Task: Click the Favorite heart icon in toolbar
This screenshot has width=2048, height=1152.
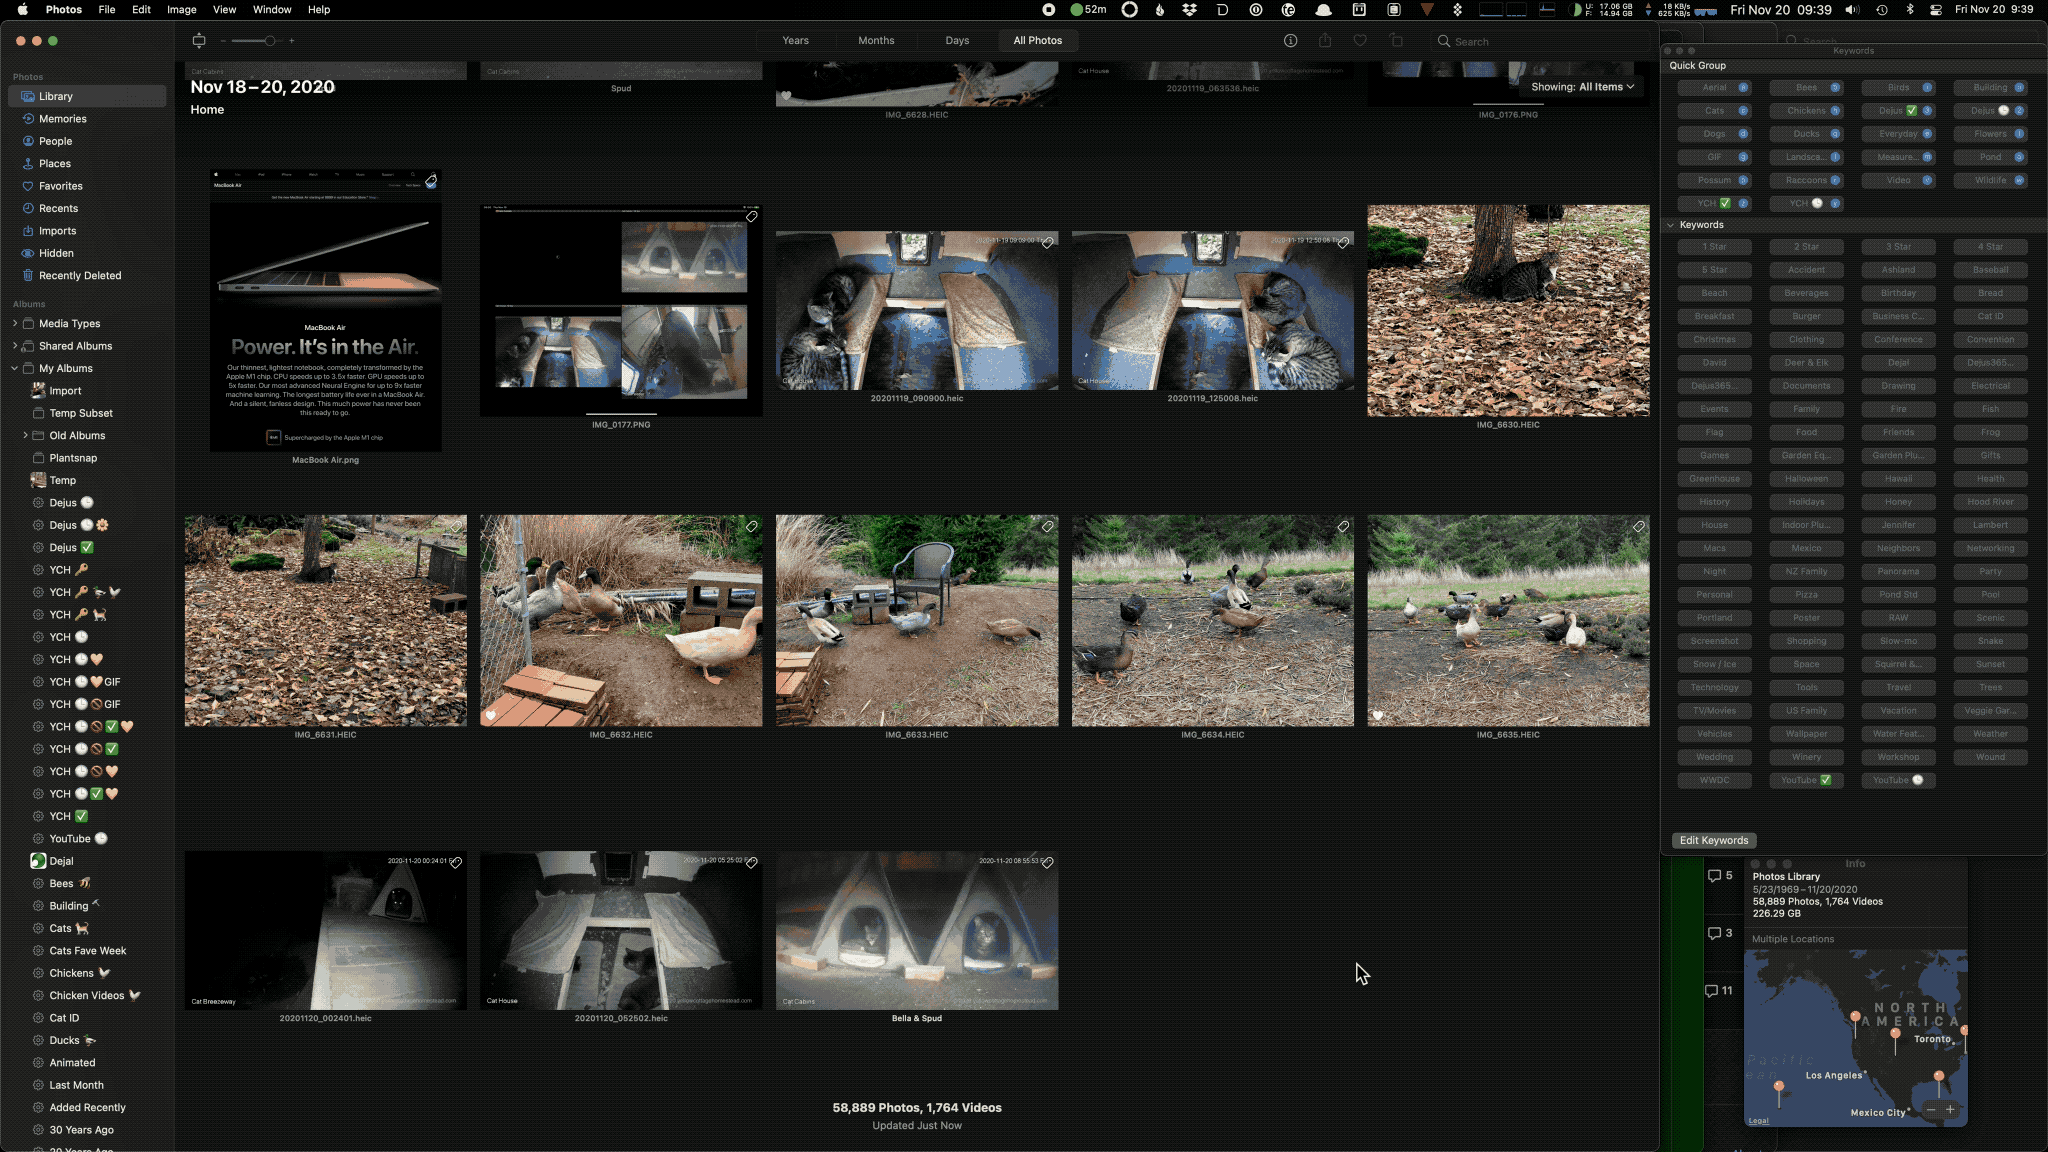Action: (1360, 41)
